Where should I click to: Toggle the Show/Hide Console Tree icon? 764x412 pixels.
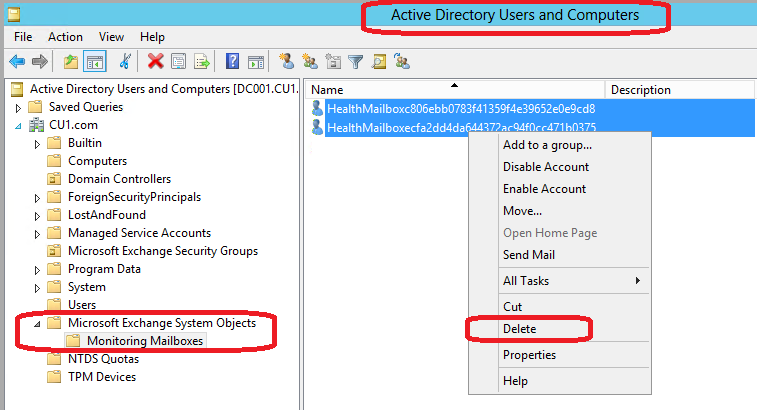pyautogui.click(x=95, y=62)
